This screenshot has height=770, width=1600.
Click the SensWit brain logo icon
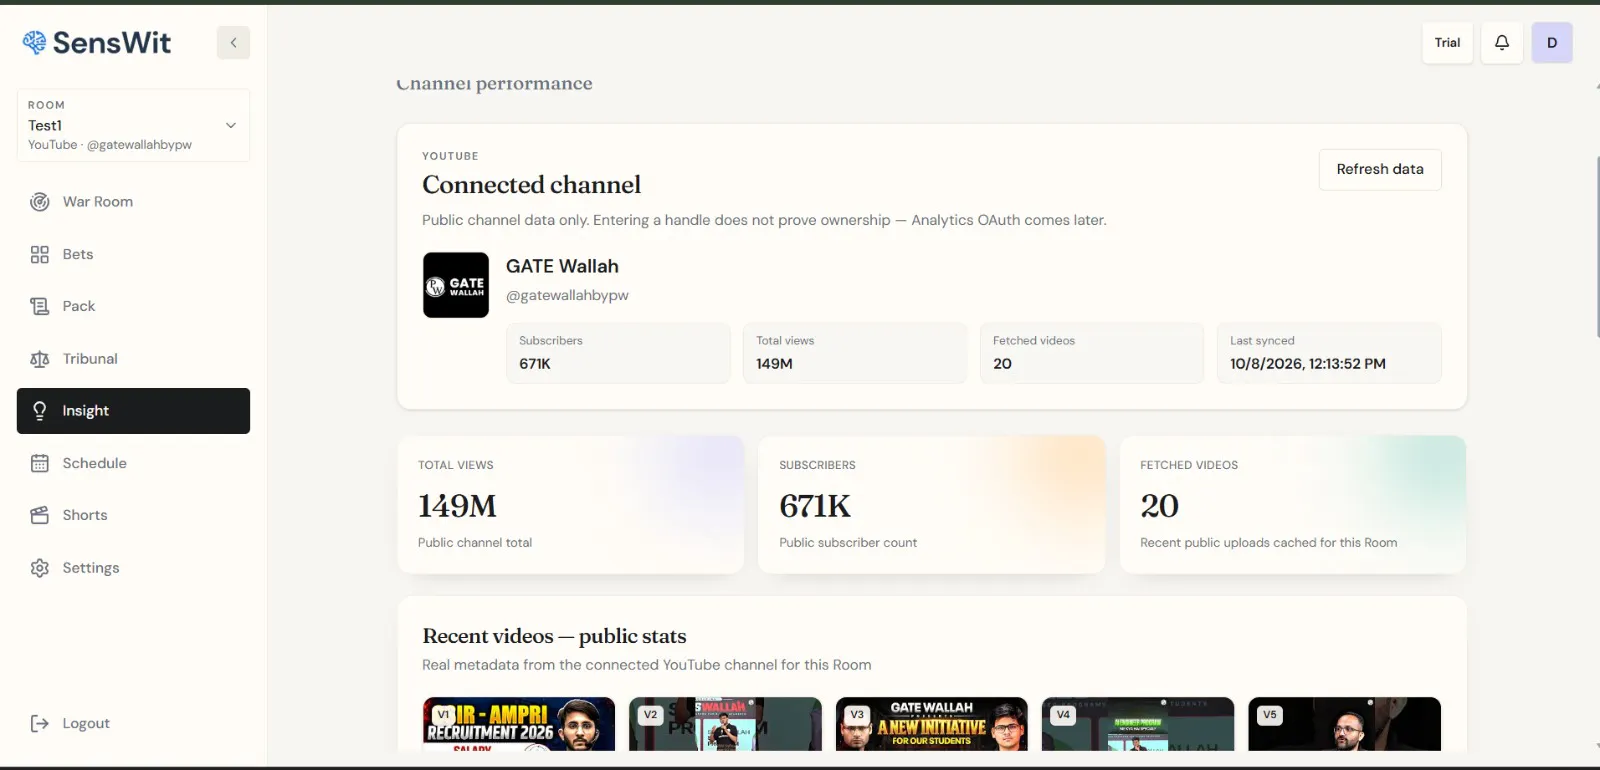click(x=35, y=42)
